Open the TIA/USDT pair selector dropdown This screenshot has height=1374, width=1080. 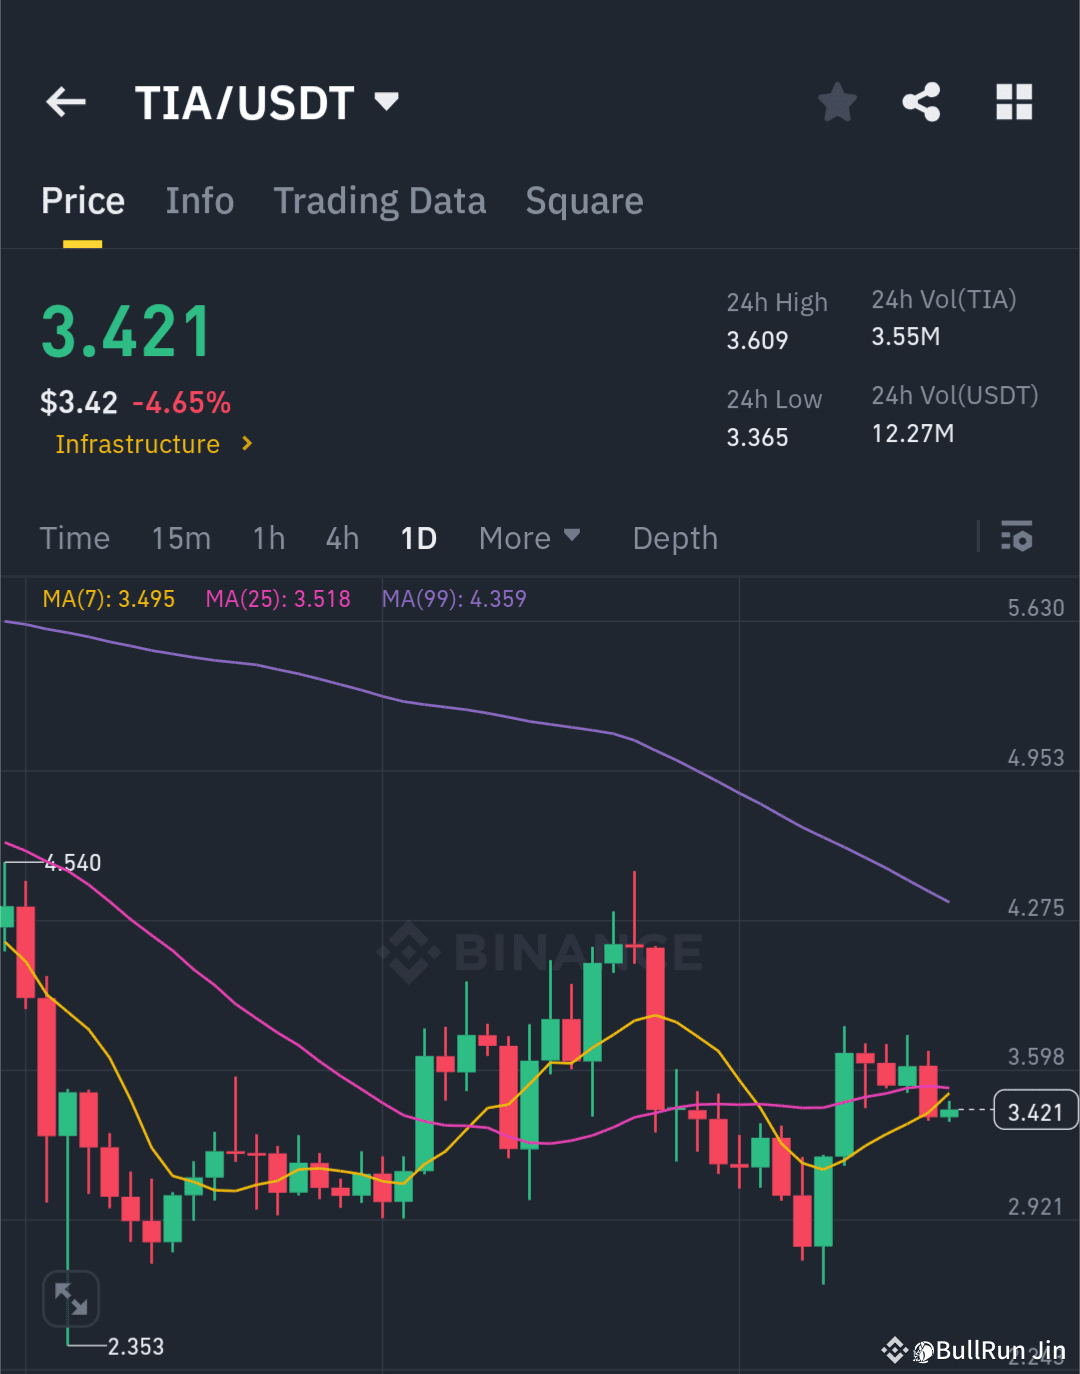tap(386, 101)
